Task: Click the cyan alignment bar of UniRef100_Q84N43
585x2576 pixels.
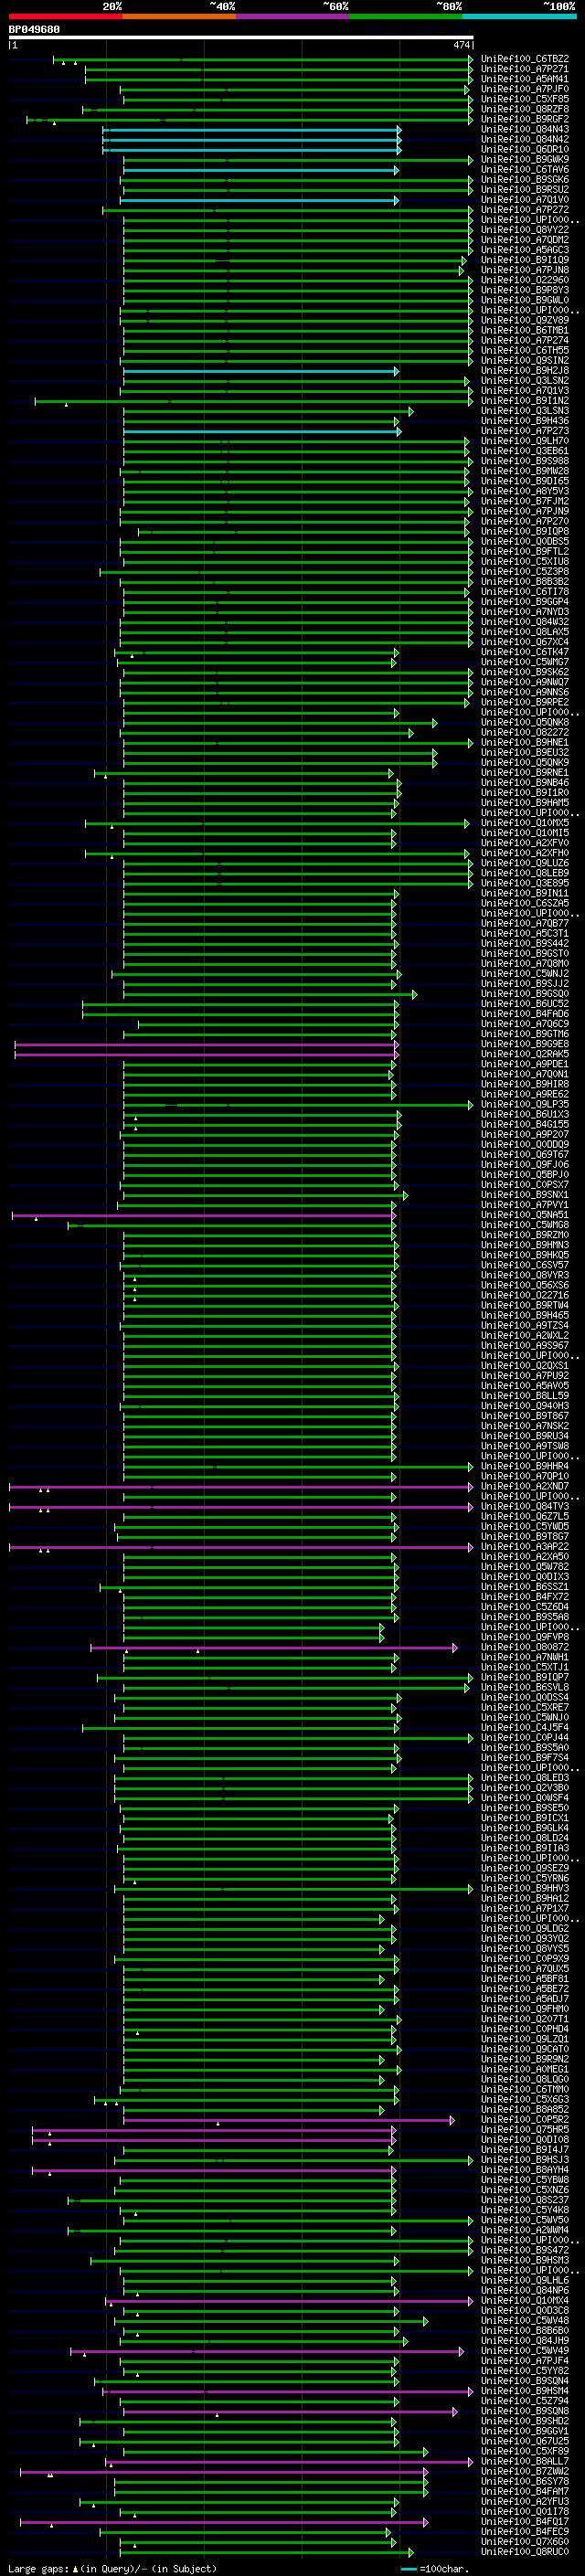Action: tap(251, 130)
